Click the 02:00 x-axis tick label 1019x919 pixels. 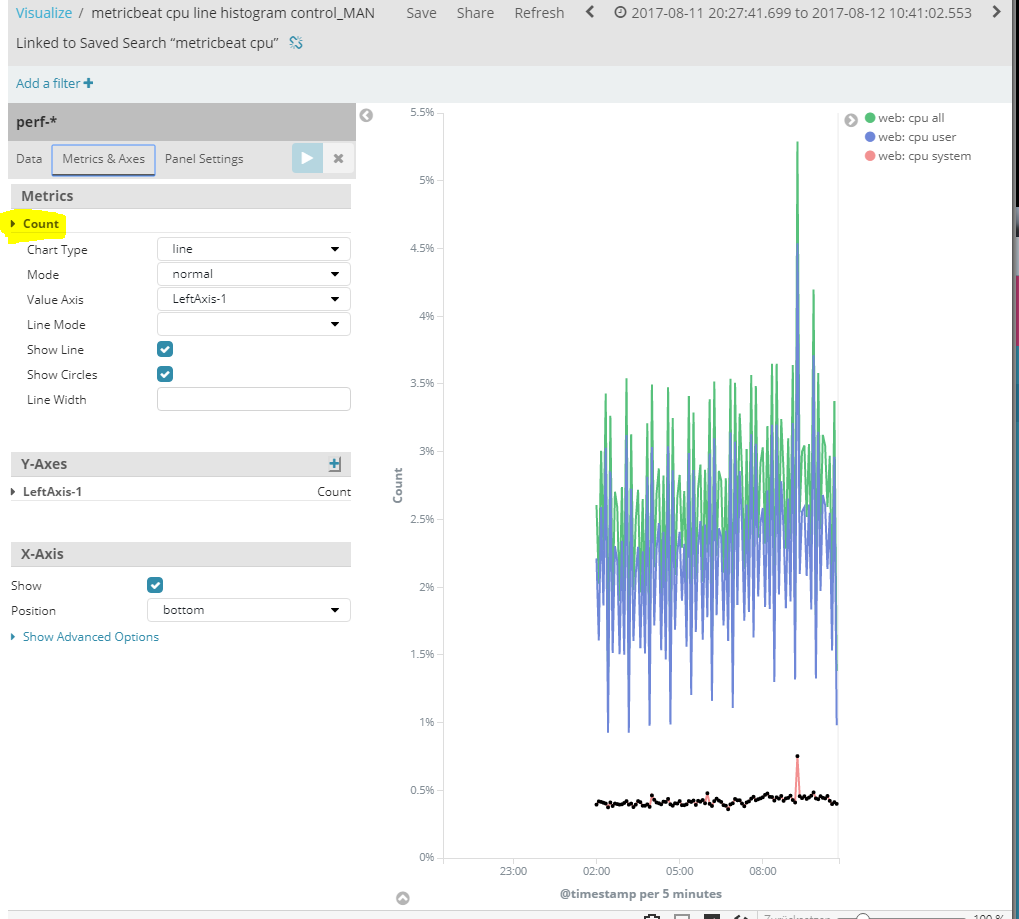coord(597,871)
